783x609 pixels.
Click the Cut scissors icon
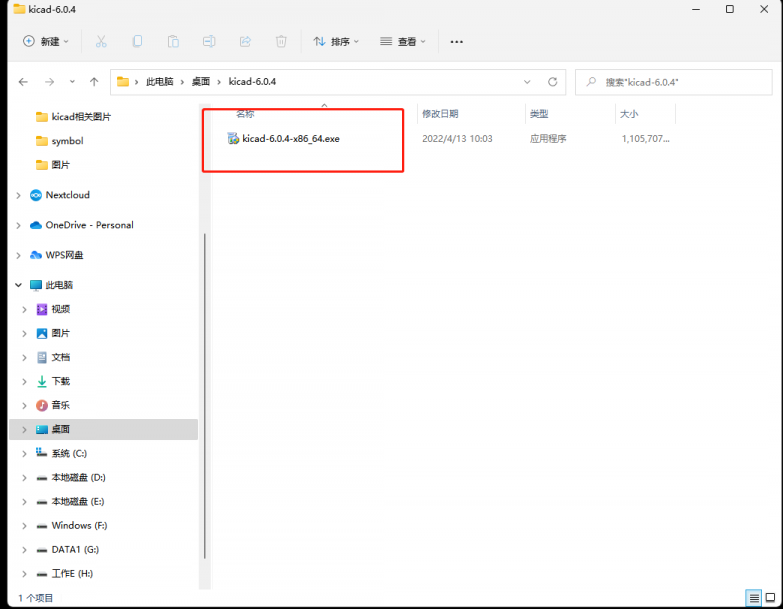pos(101,41)
